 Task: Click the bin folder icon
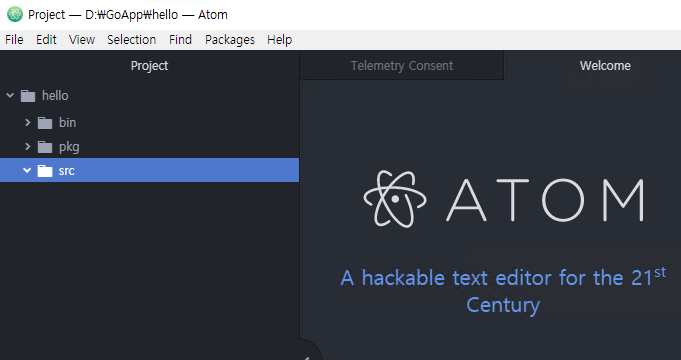pyautogui.click(x=45, y=123)
